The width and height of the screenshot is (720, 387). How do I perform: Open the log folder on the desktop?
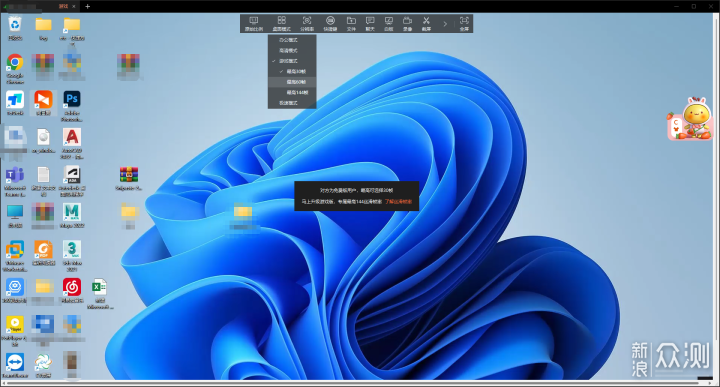click(x=43, y=28)
